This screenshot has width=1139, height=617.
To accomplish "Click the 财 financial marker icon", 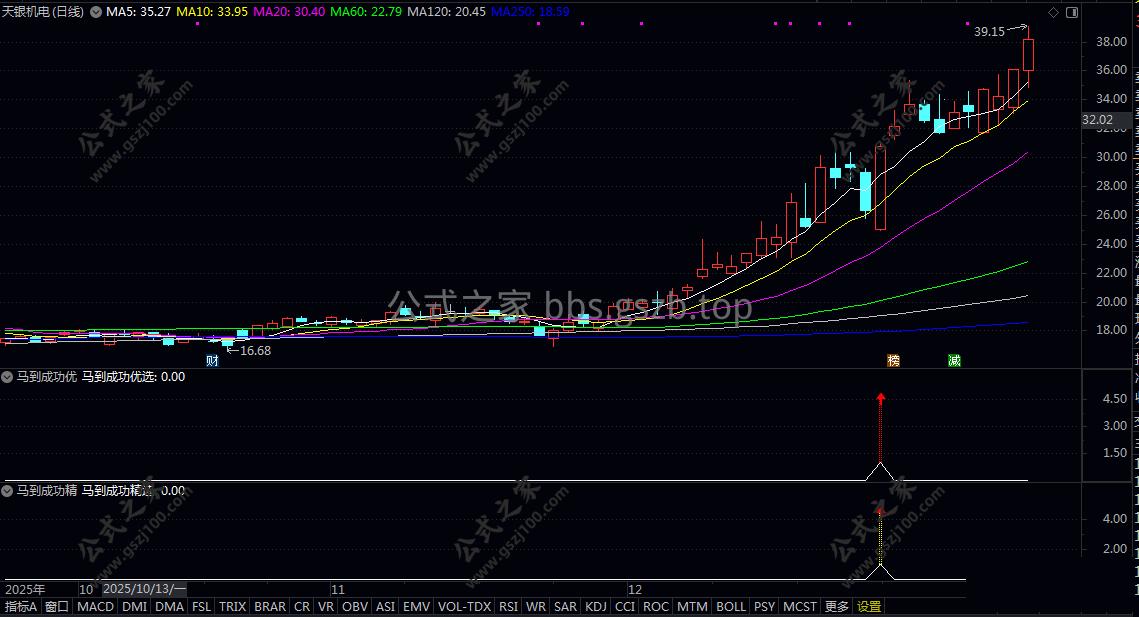I will click(x=212, y=360).
